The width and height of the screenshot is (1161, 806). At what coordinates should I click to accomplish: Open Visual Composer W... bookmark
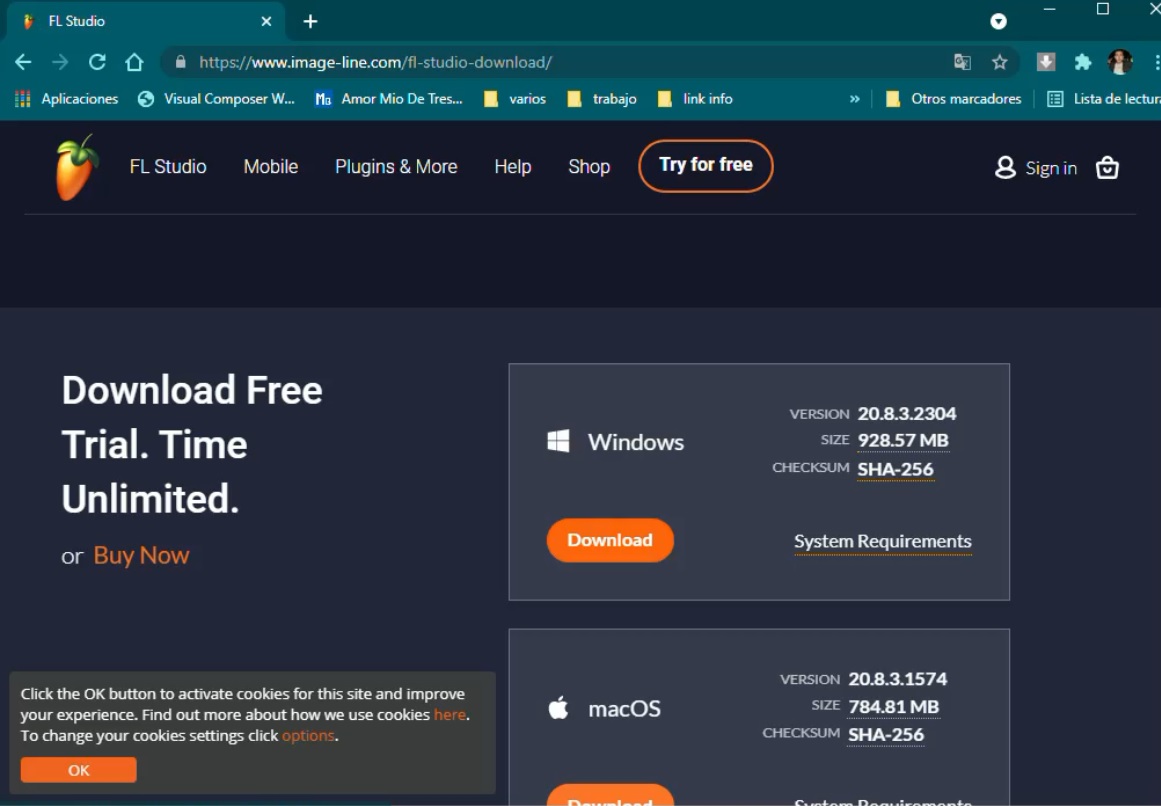216,98
